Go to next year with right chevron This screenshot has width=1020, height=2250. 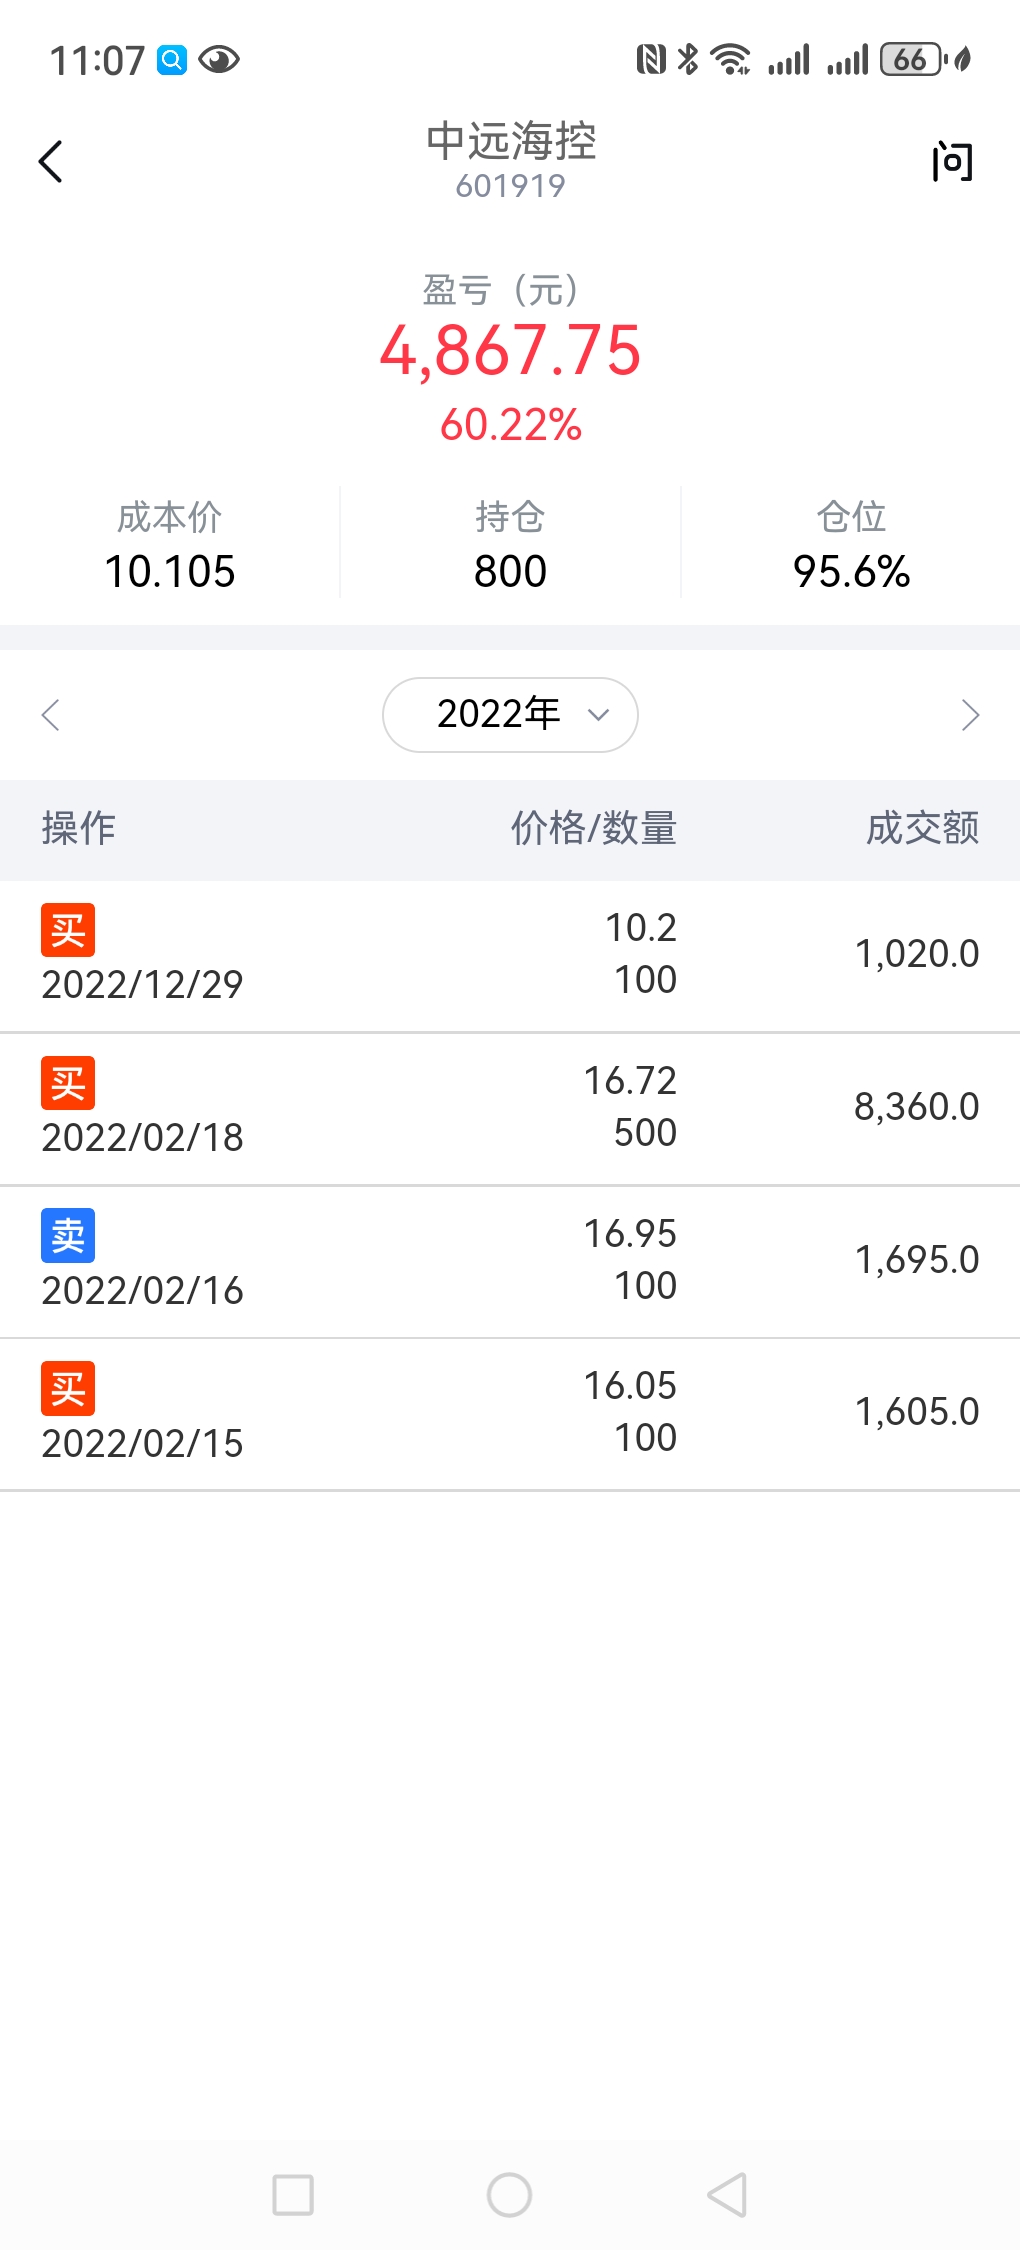click(969, 714)
